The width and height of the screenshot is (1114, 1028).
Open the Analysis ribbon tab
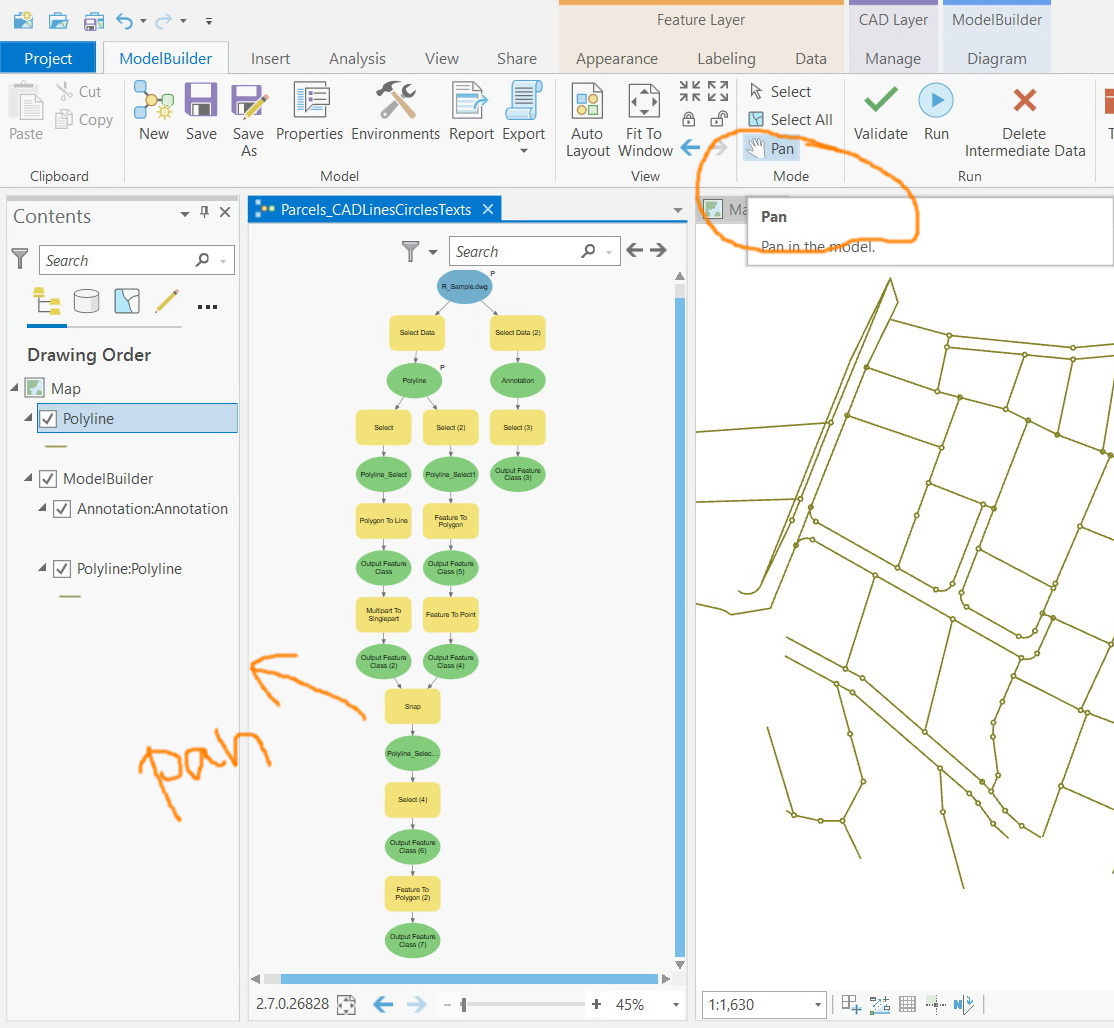click(x=357, y=58)
